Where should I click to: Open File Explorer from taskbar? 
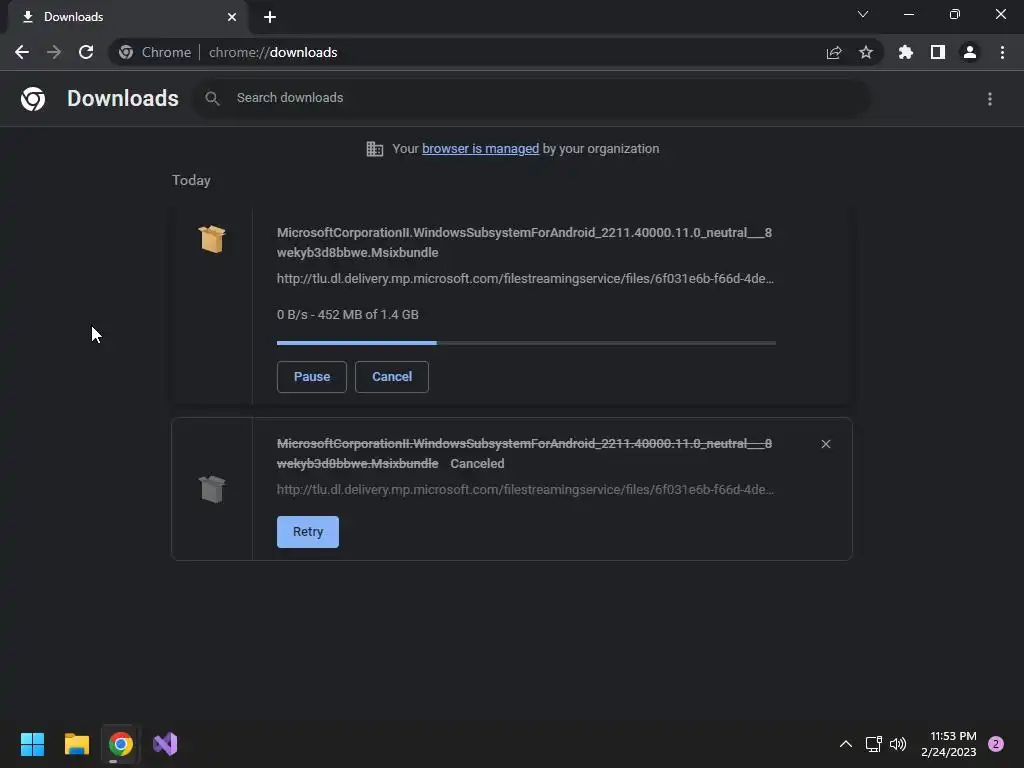tap(76, 744)
